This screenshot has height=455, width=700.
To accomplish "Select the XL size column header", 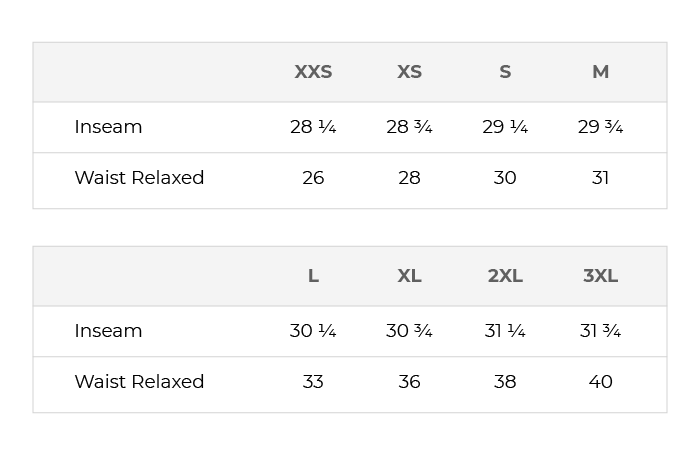I will point(409,276).
